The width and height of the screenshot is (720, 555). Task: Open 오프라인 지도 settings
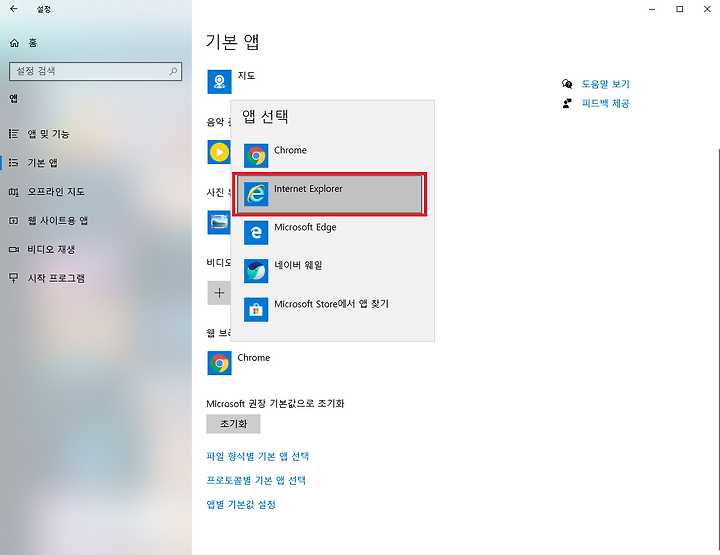(x=47, y=191)
